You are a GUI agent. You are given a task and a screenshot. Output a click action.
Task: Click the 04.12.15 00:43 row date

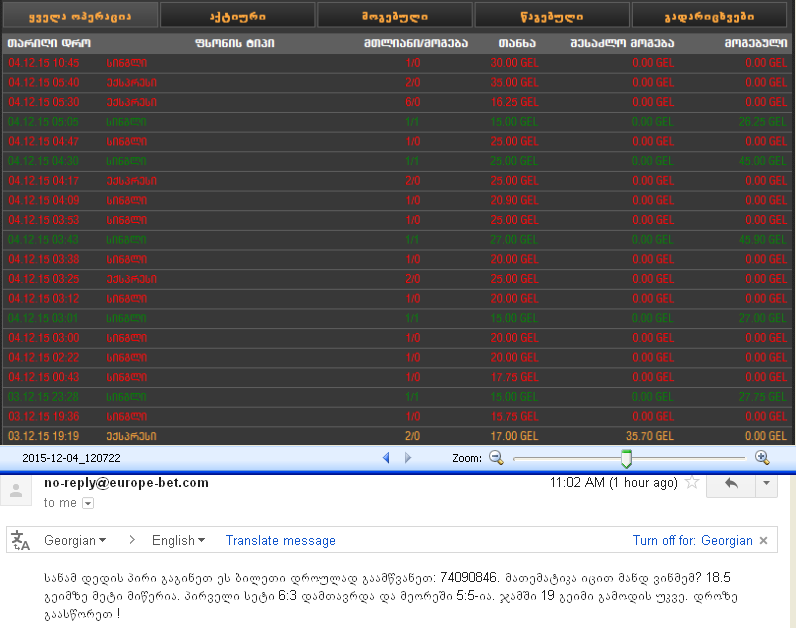[x=44, y=377]
